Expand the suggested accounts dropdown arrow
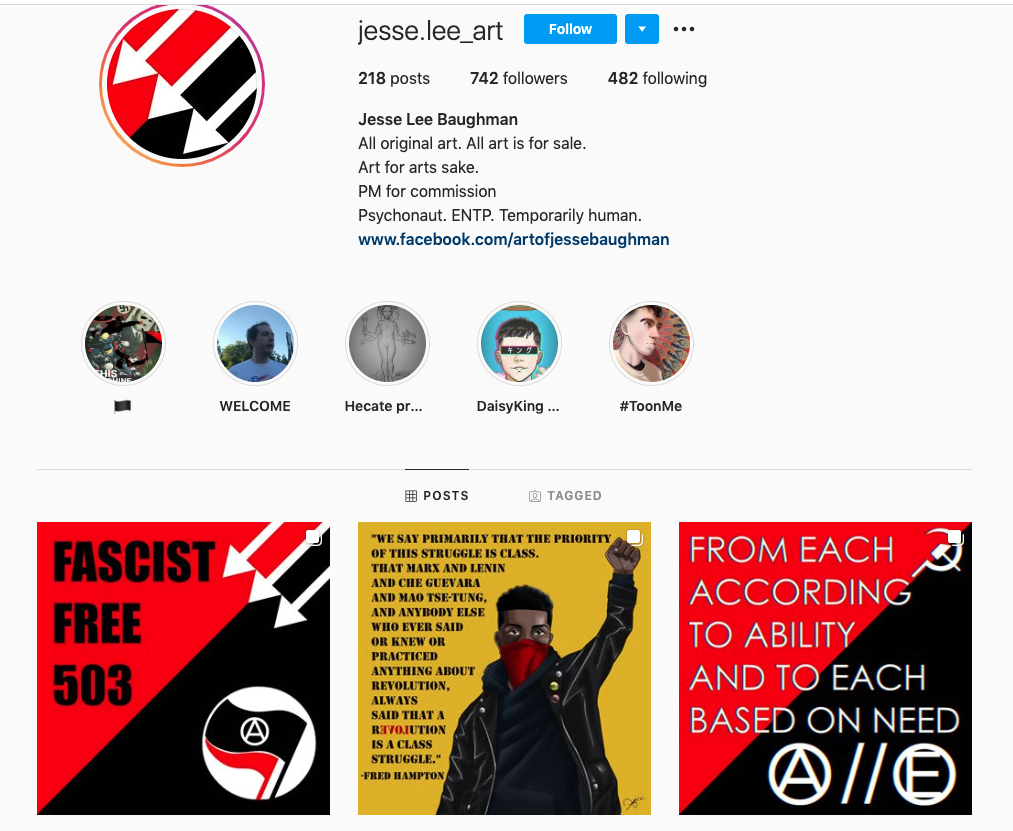1013x831 pixels. pos(642,29)
